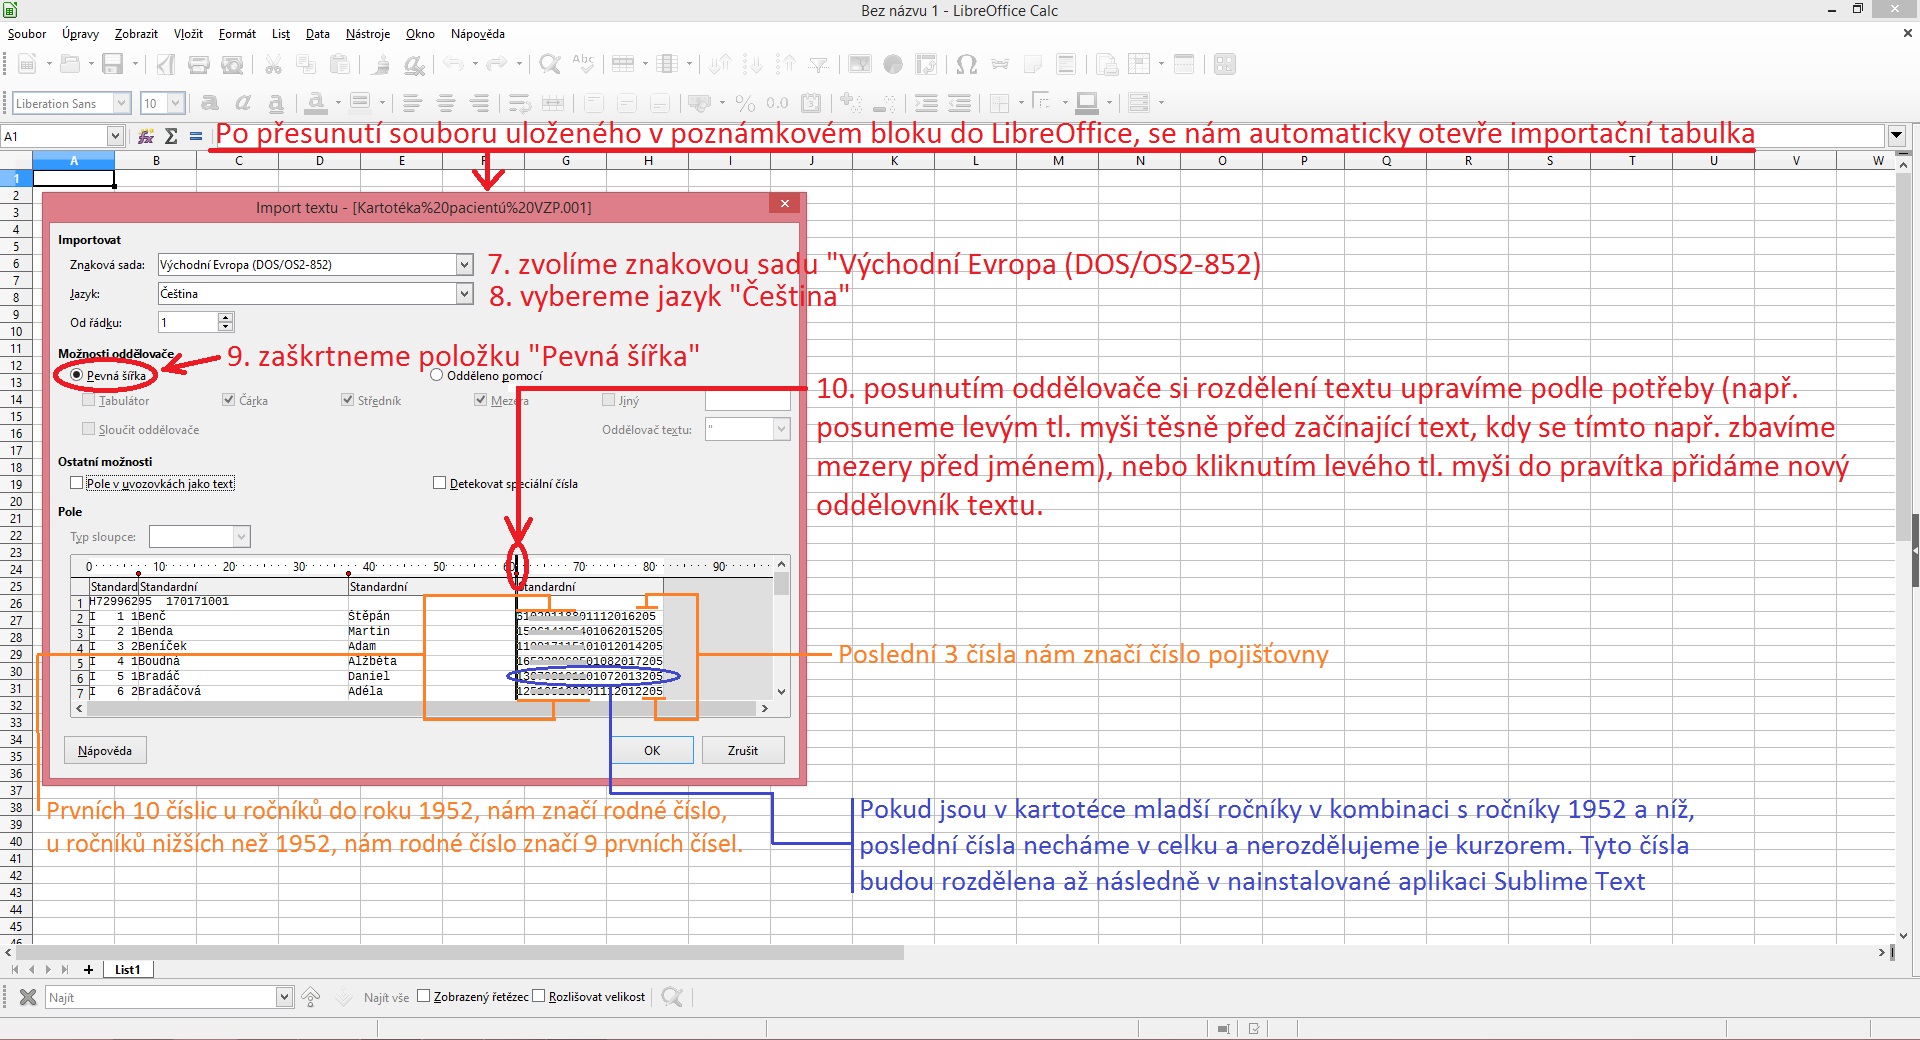Click the Align left icon
This screenshot has width=1920, height=1040.
pyautogui.click(x=413, y=103)
